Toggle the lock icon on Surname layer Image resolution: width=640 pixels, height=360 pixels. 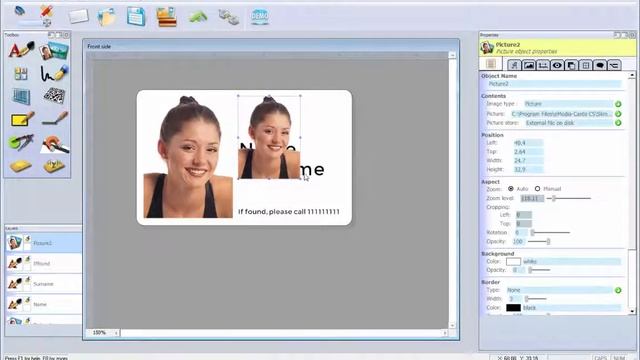tap(27, 280)
